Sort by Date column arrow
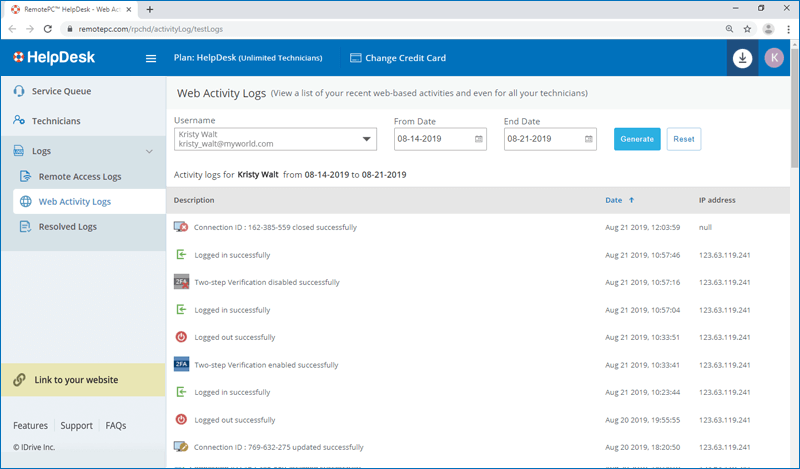 631,201
